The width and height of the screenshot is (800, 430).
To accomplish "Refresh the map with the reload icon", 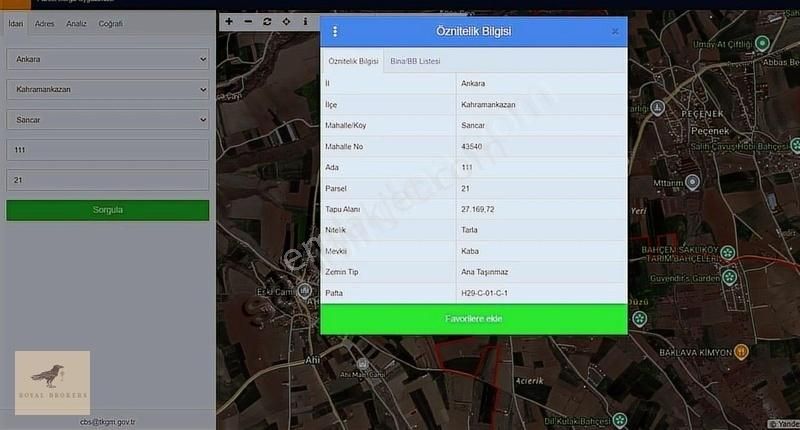I will tap(267, 21).
